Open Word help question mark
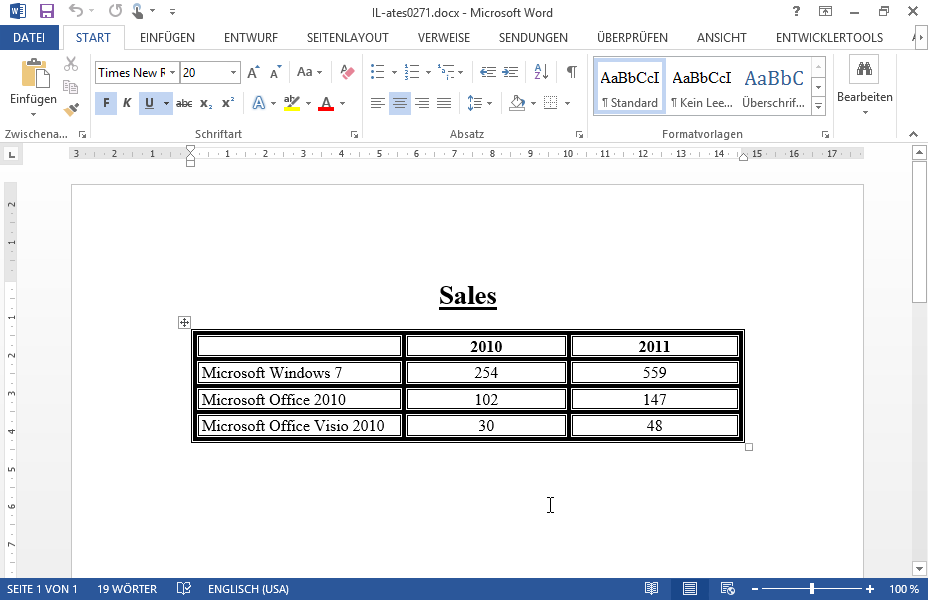 (797, 11)
